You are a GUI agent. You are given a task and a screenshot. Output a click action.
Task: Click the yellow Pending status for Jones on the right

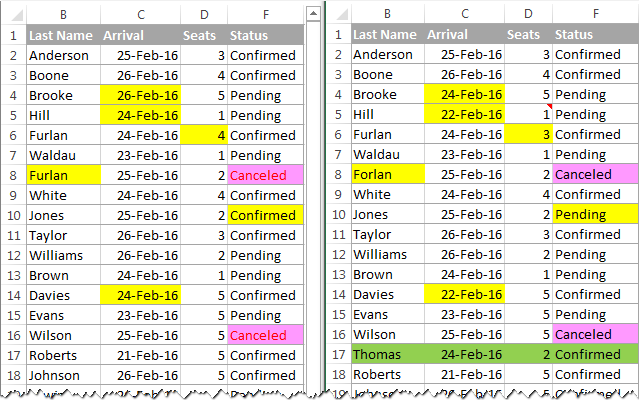click(x=595, y=214)
